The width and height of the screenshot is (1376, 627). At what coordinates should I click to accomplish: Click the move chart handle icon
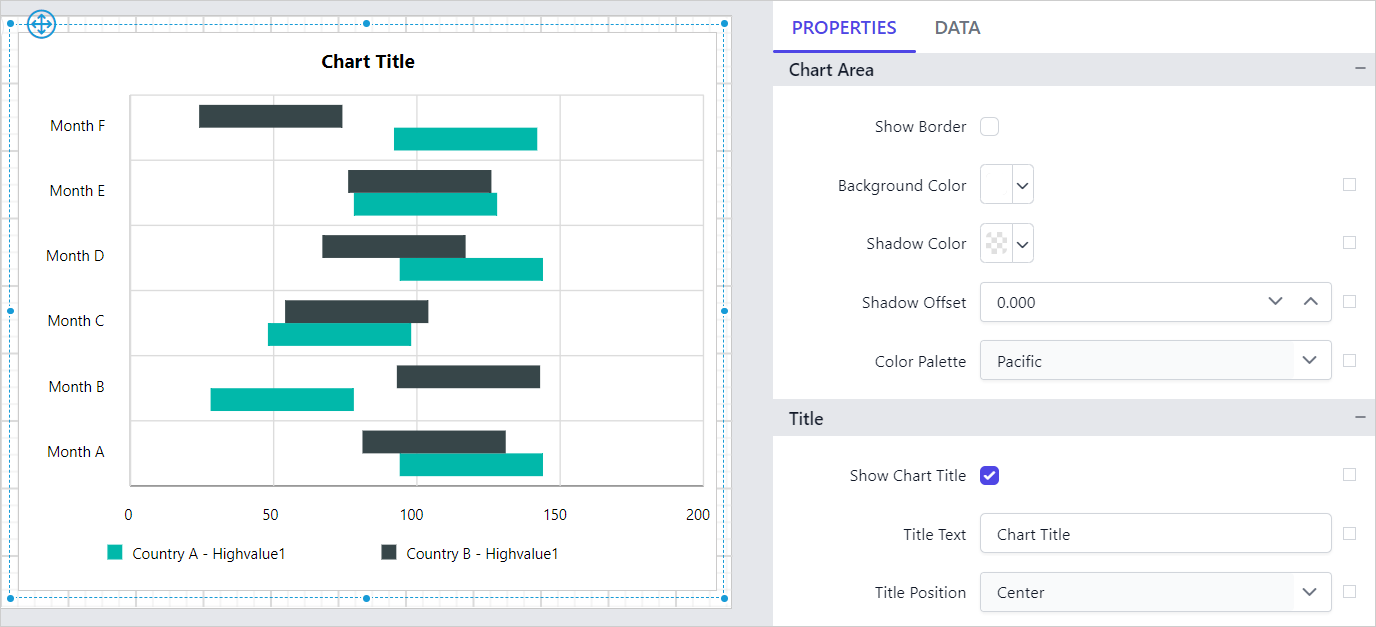click(x=41, y=24)
